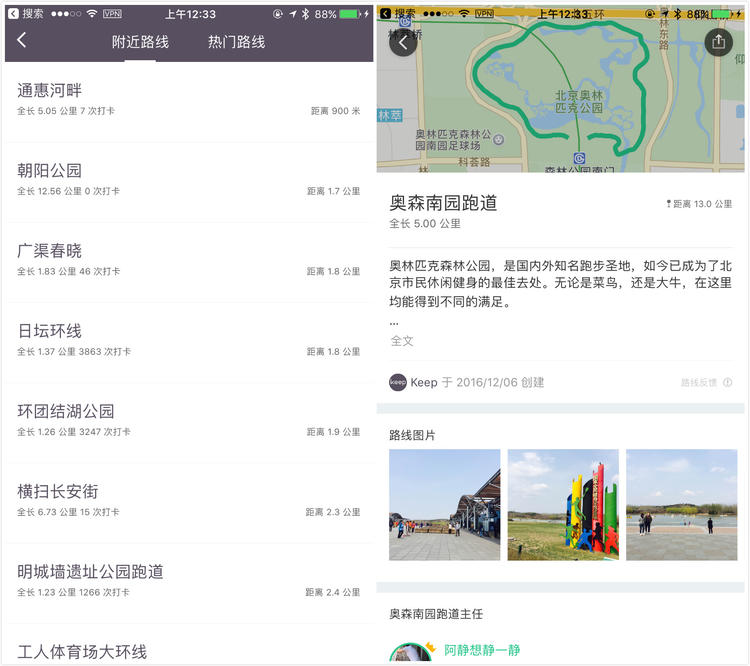Switch to the 附近路线 tab
Image resolution: width=750 pixels, height=666 pixels.
tap(140, 42)
